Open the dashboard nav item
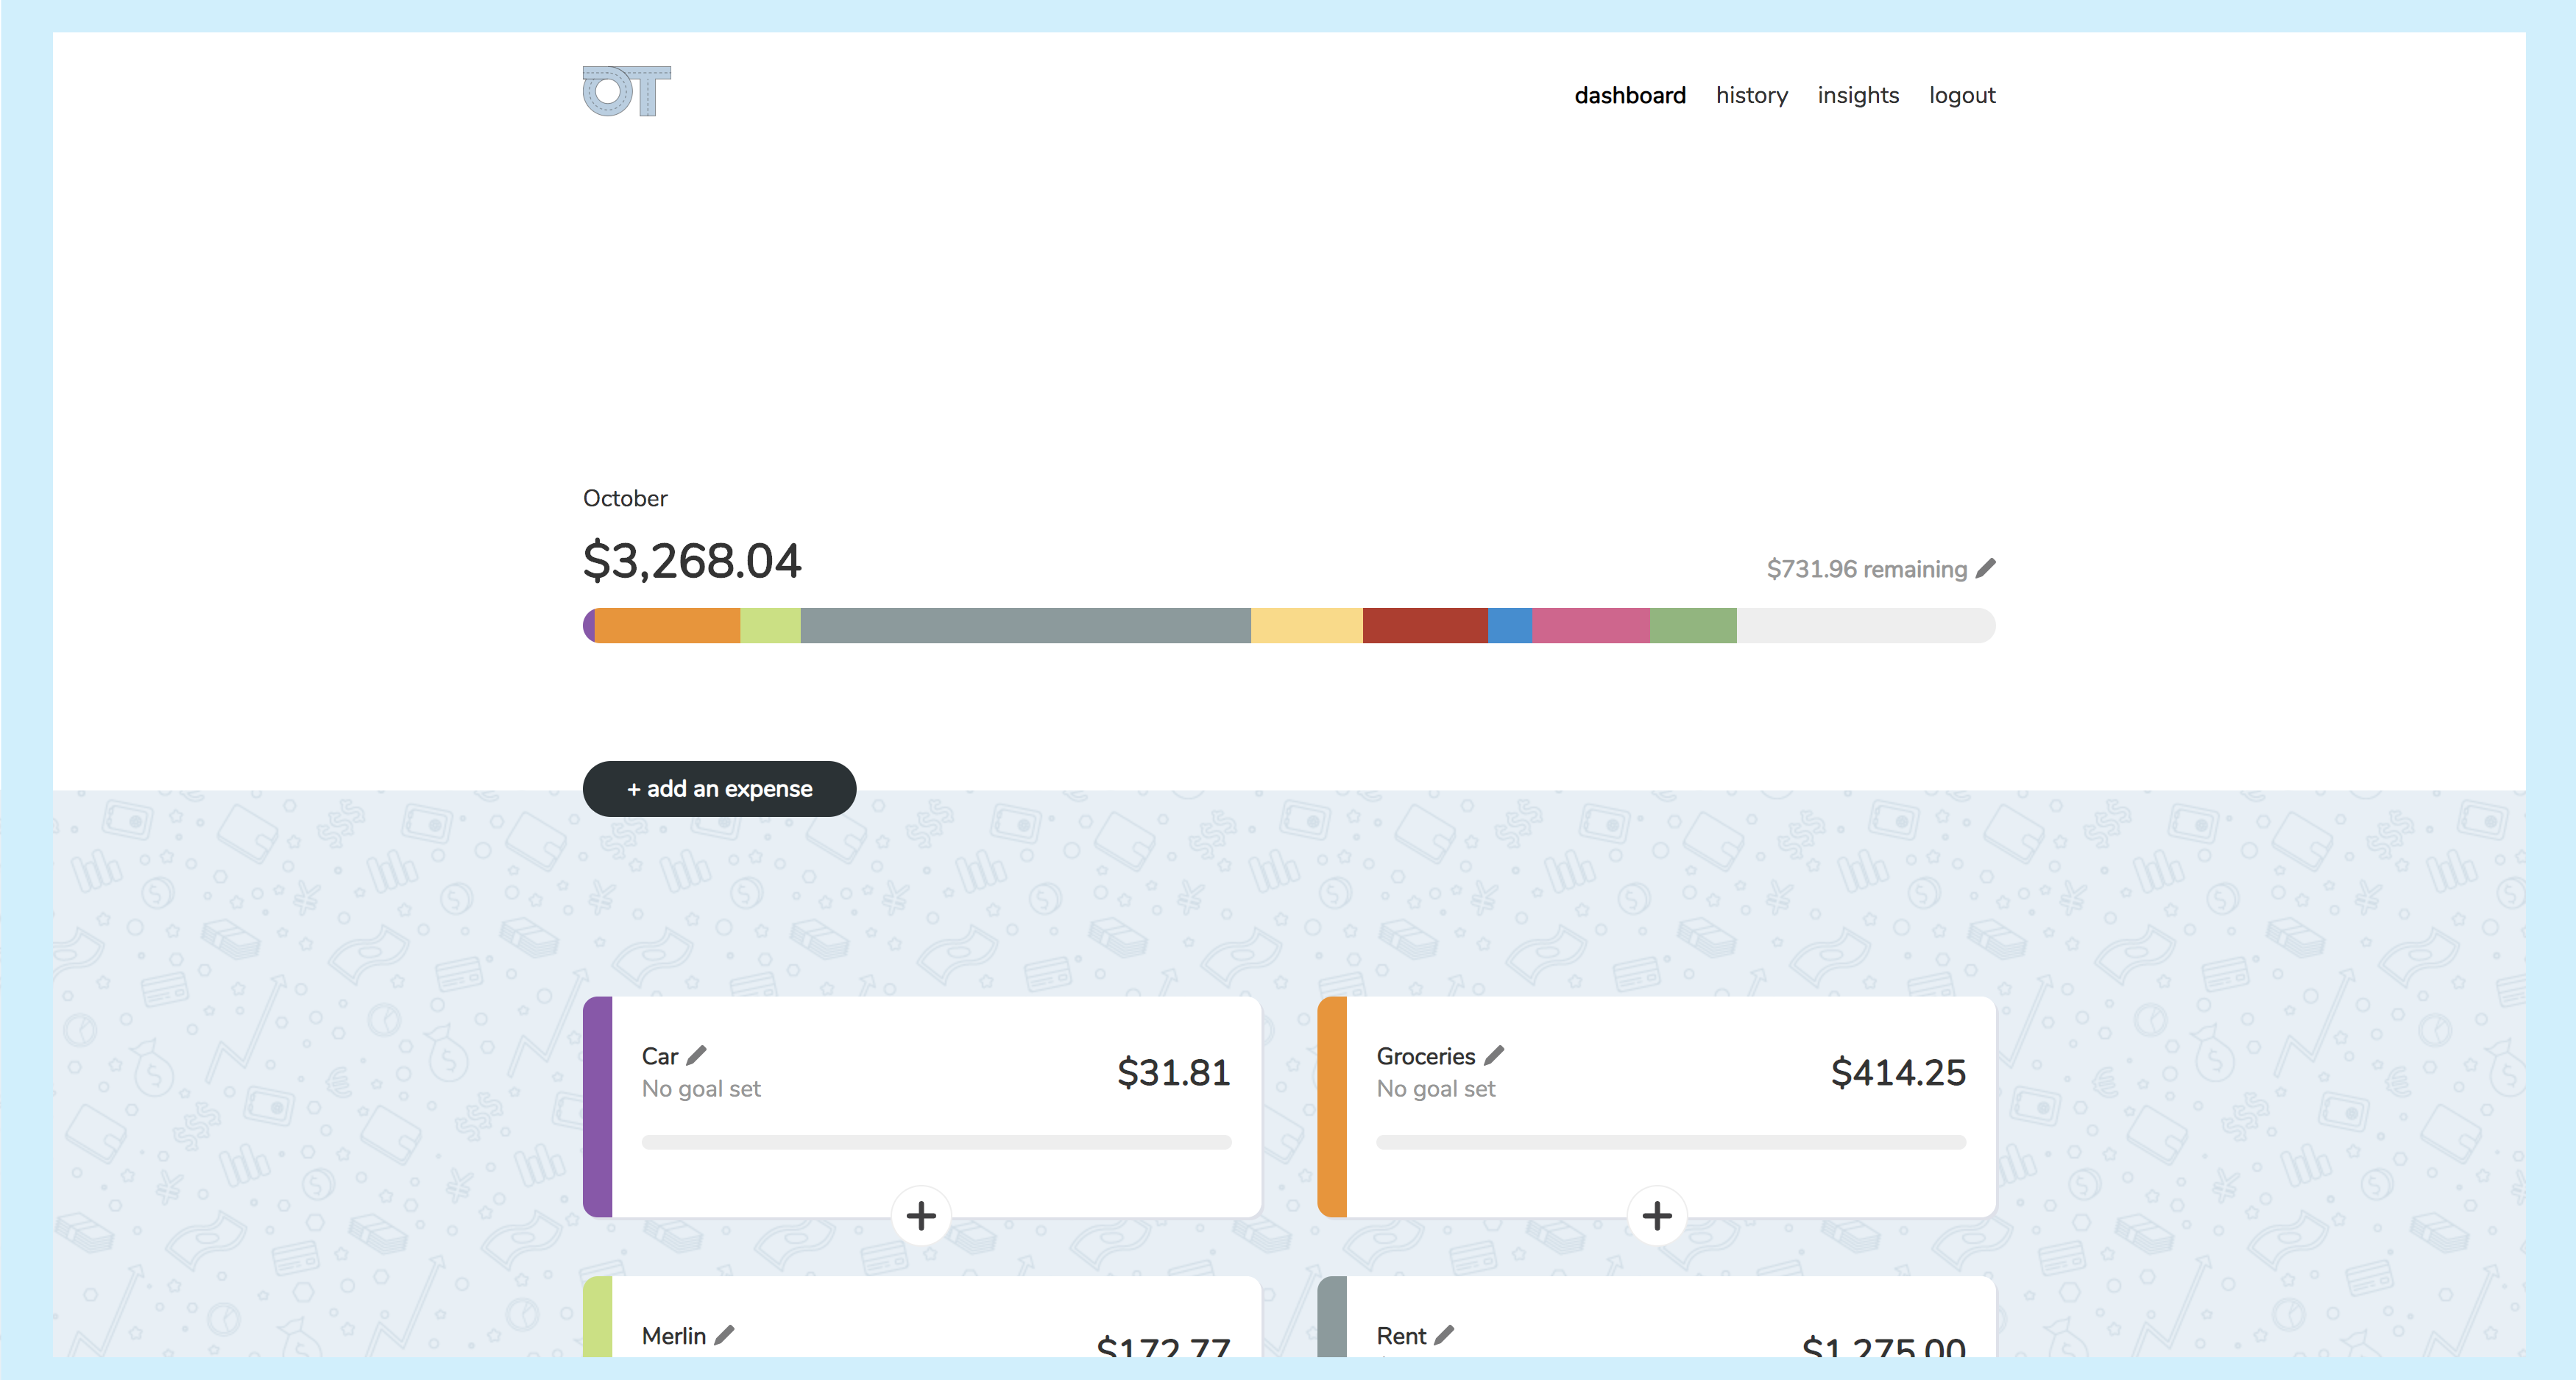Screen dimensions: 2576x1380 click(1629, 95)
